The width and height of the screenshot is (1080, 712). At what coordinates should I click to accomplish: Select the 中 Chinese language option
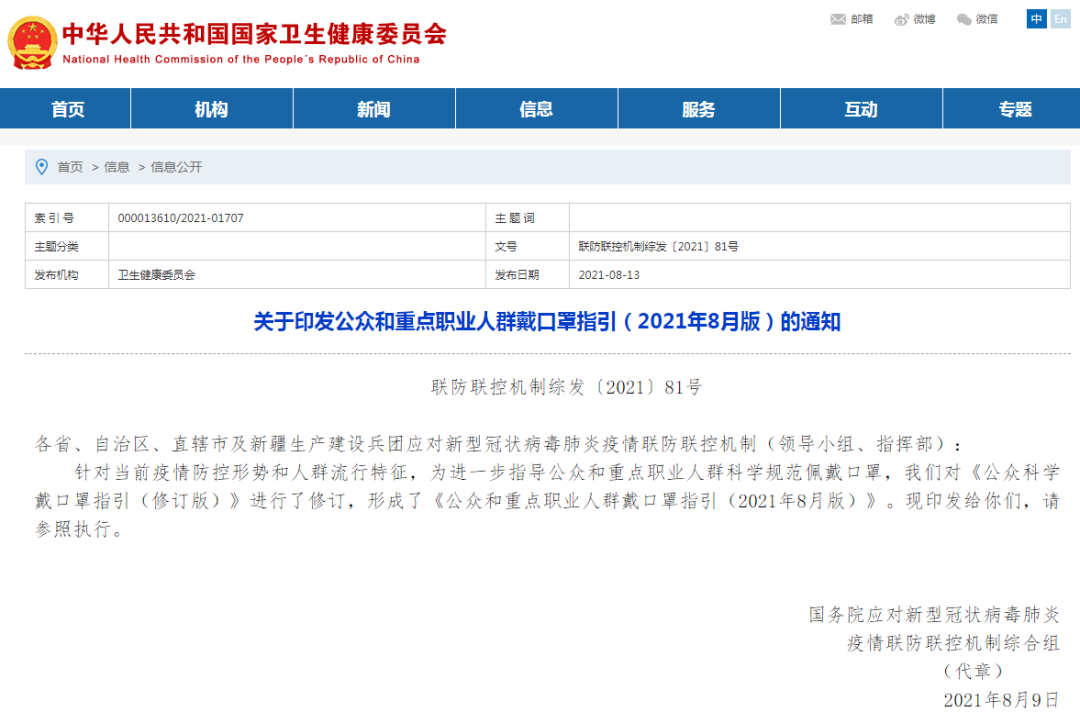click(x=1036, y=18)
